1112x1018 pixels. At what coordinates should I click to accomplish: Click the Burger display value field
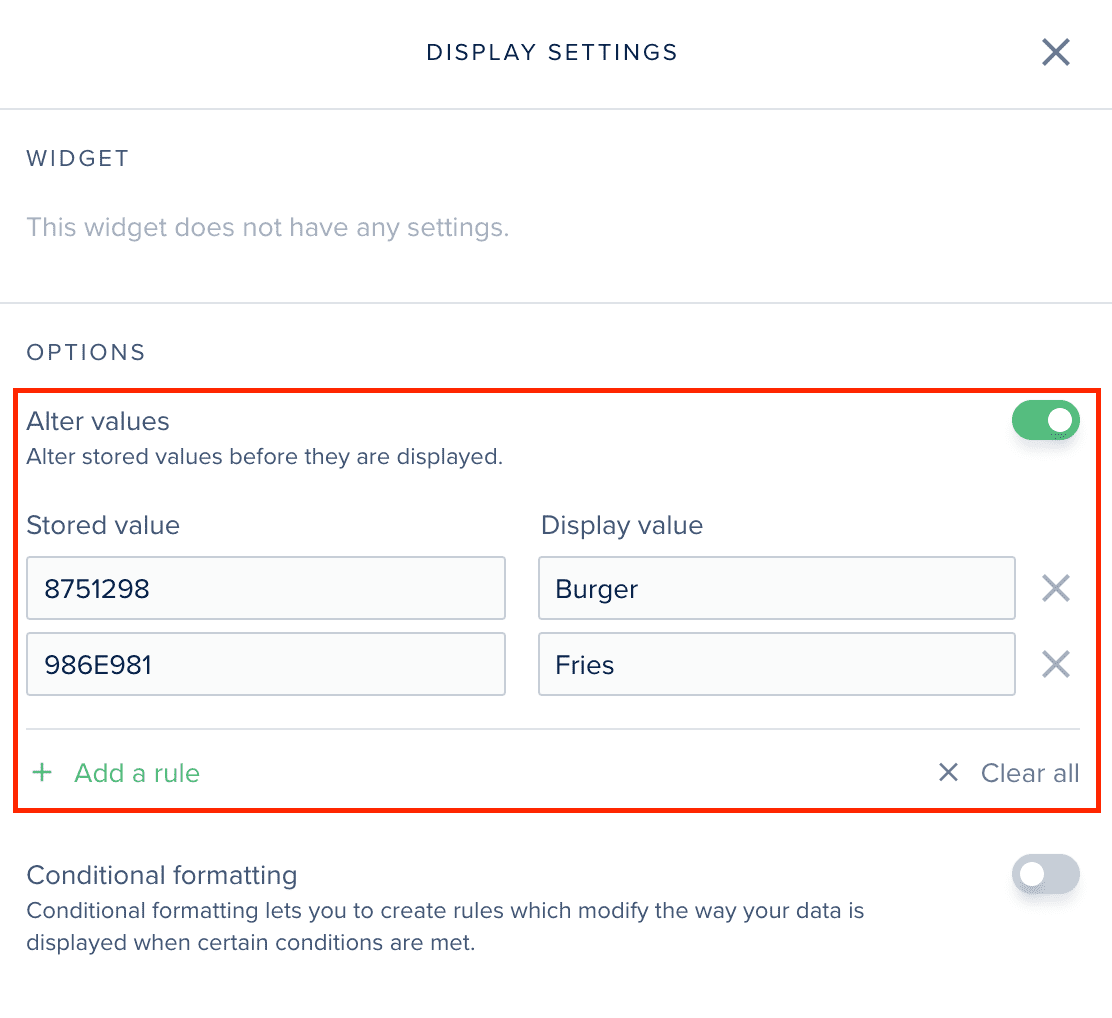pyautogui.click(x=776, y=589)
